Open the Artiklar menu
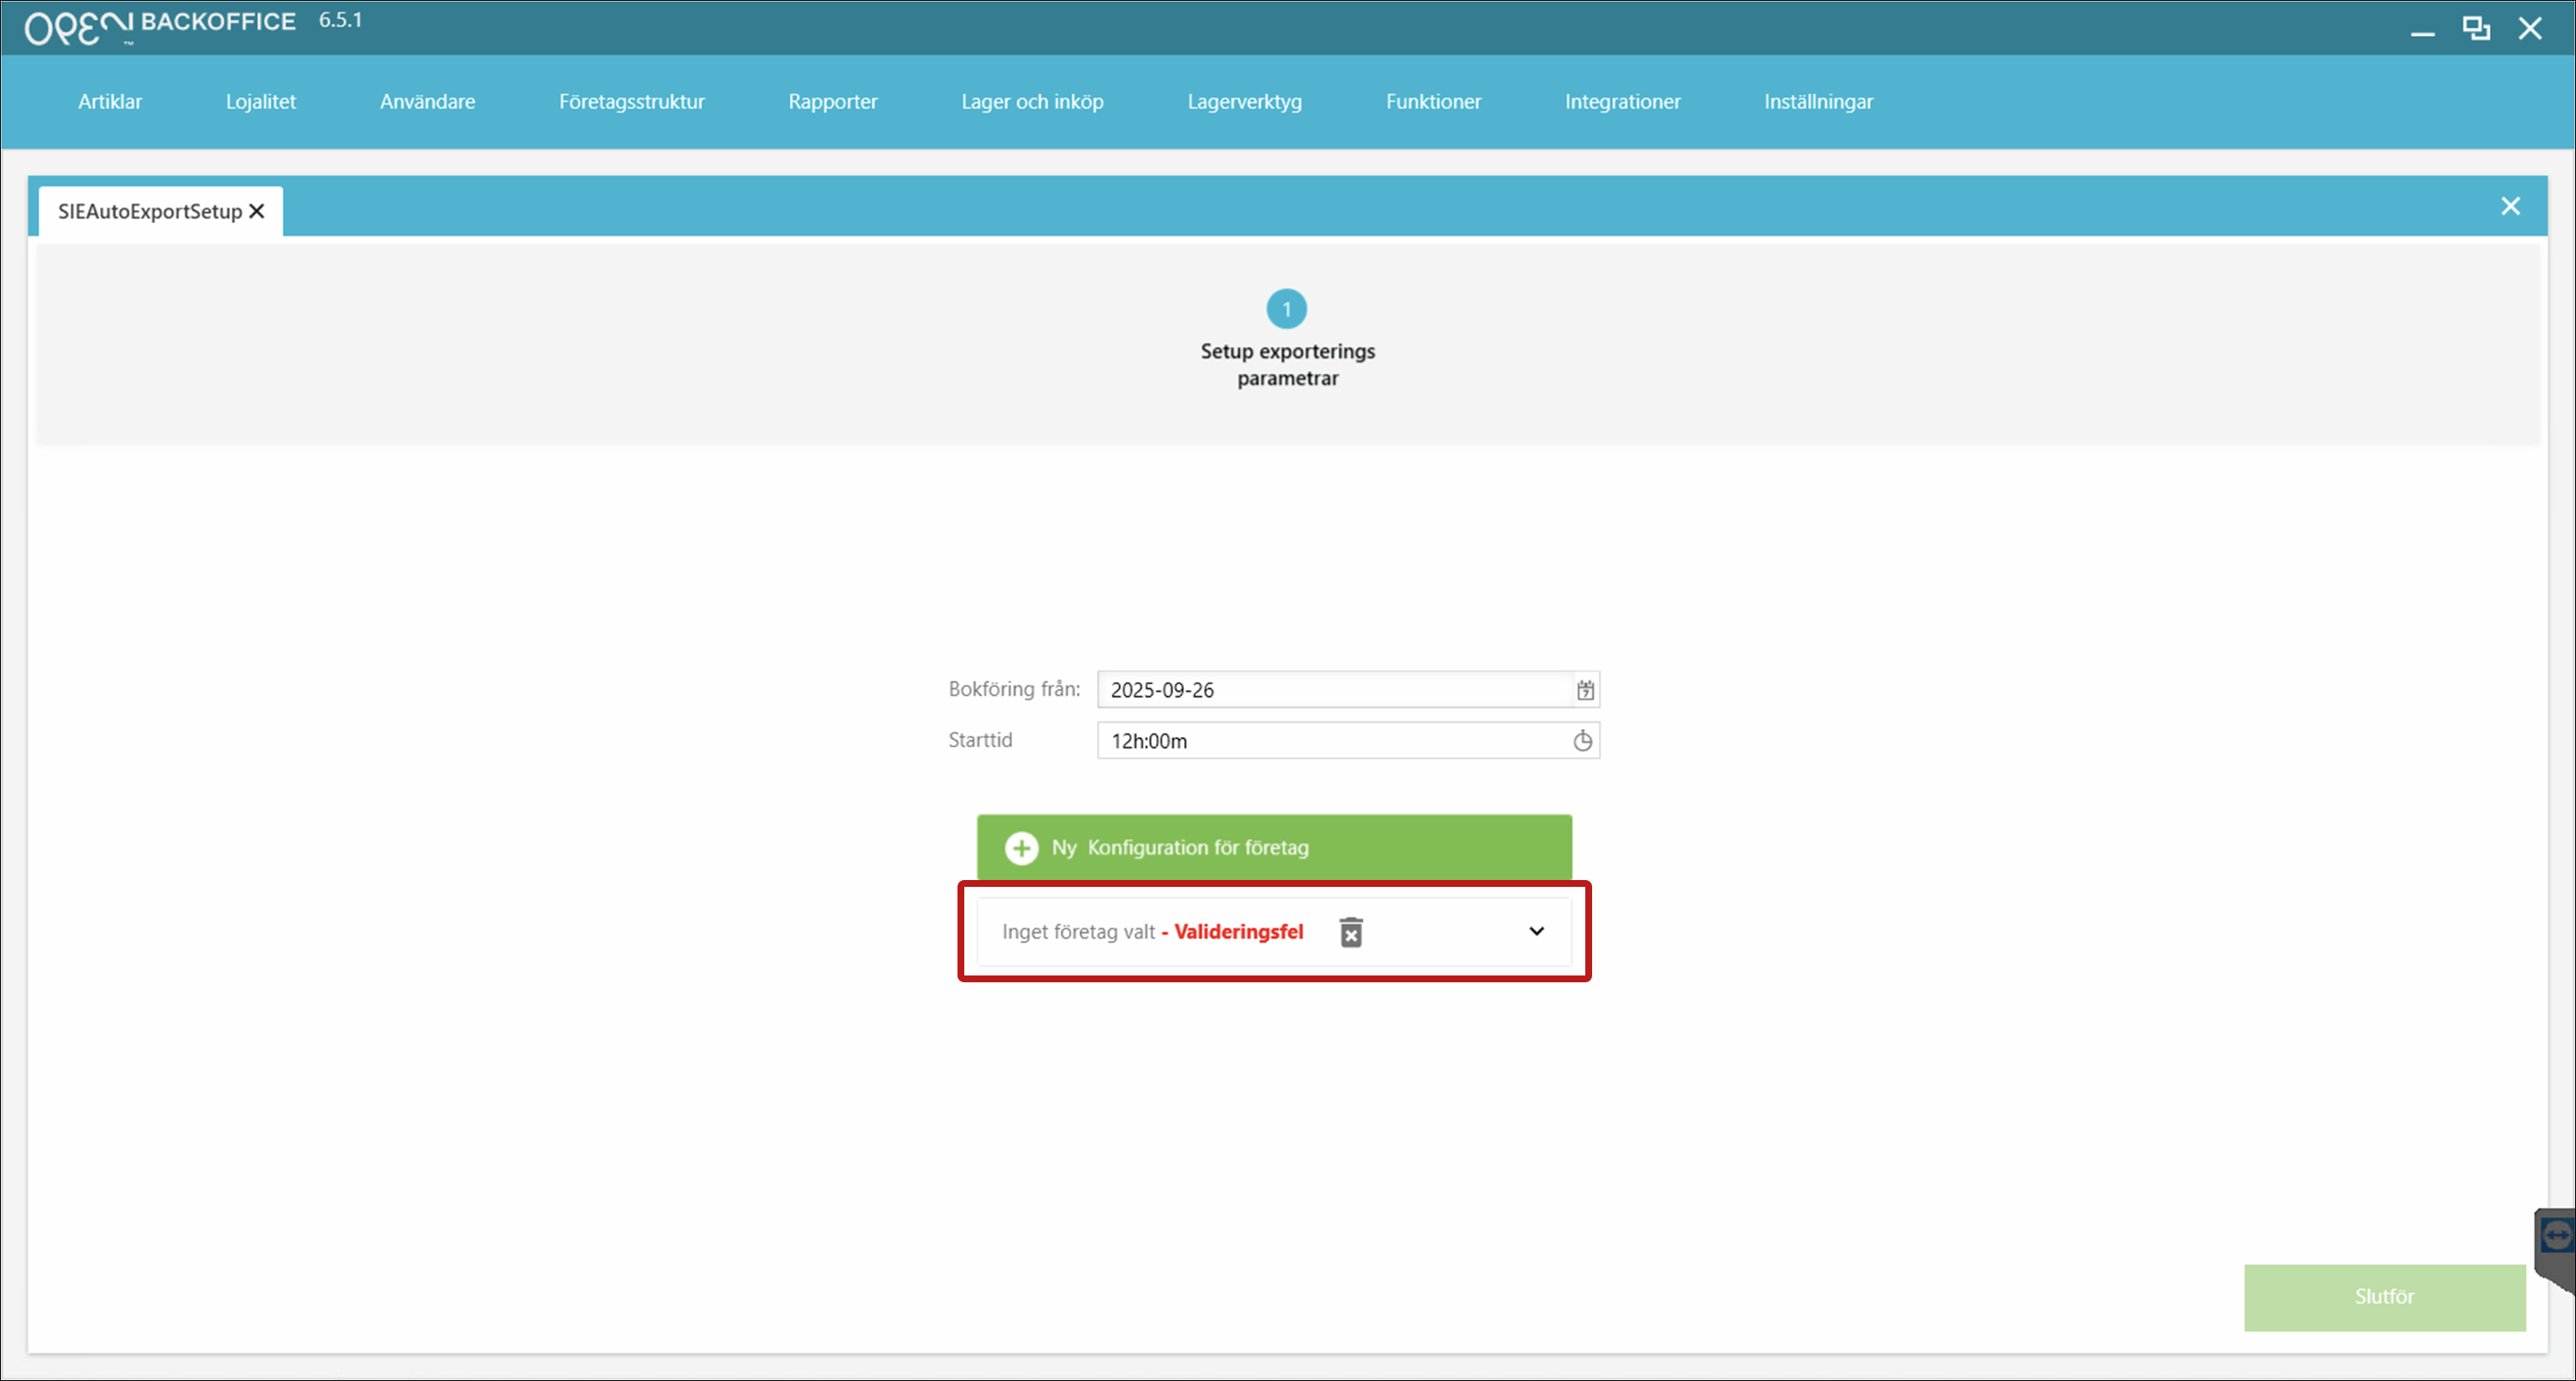 pyautogui.click(x=110, y=102)
